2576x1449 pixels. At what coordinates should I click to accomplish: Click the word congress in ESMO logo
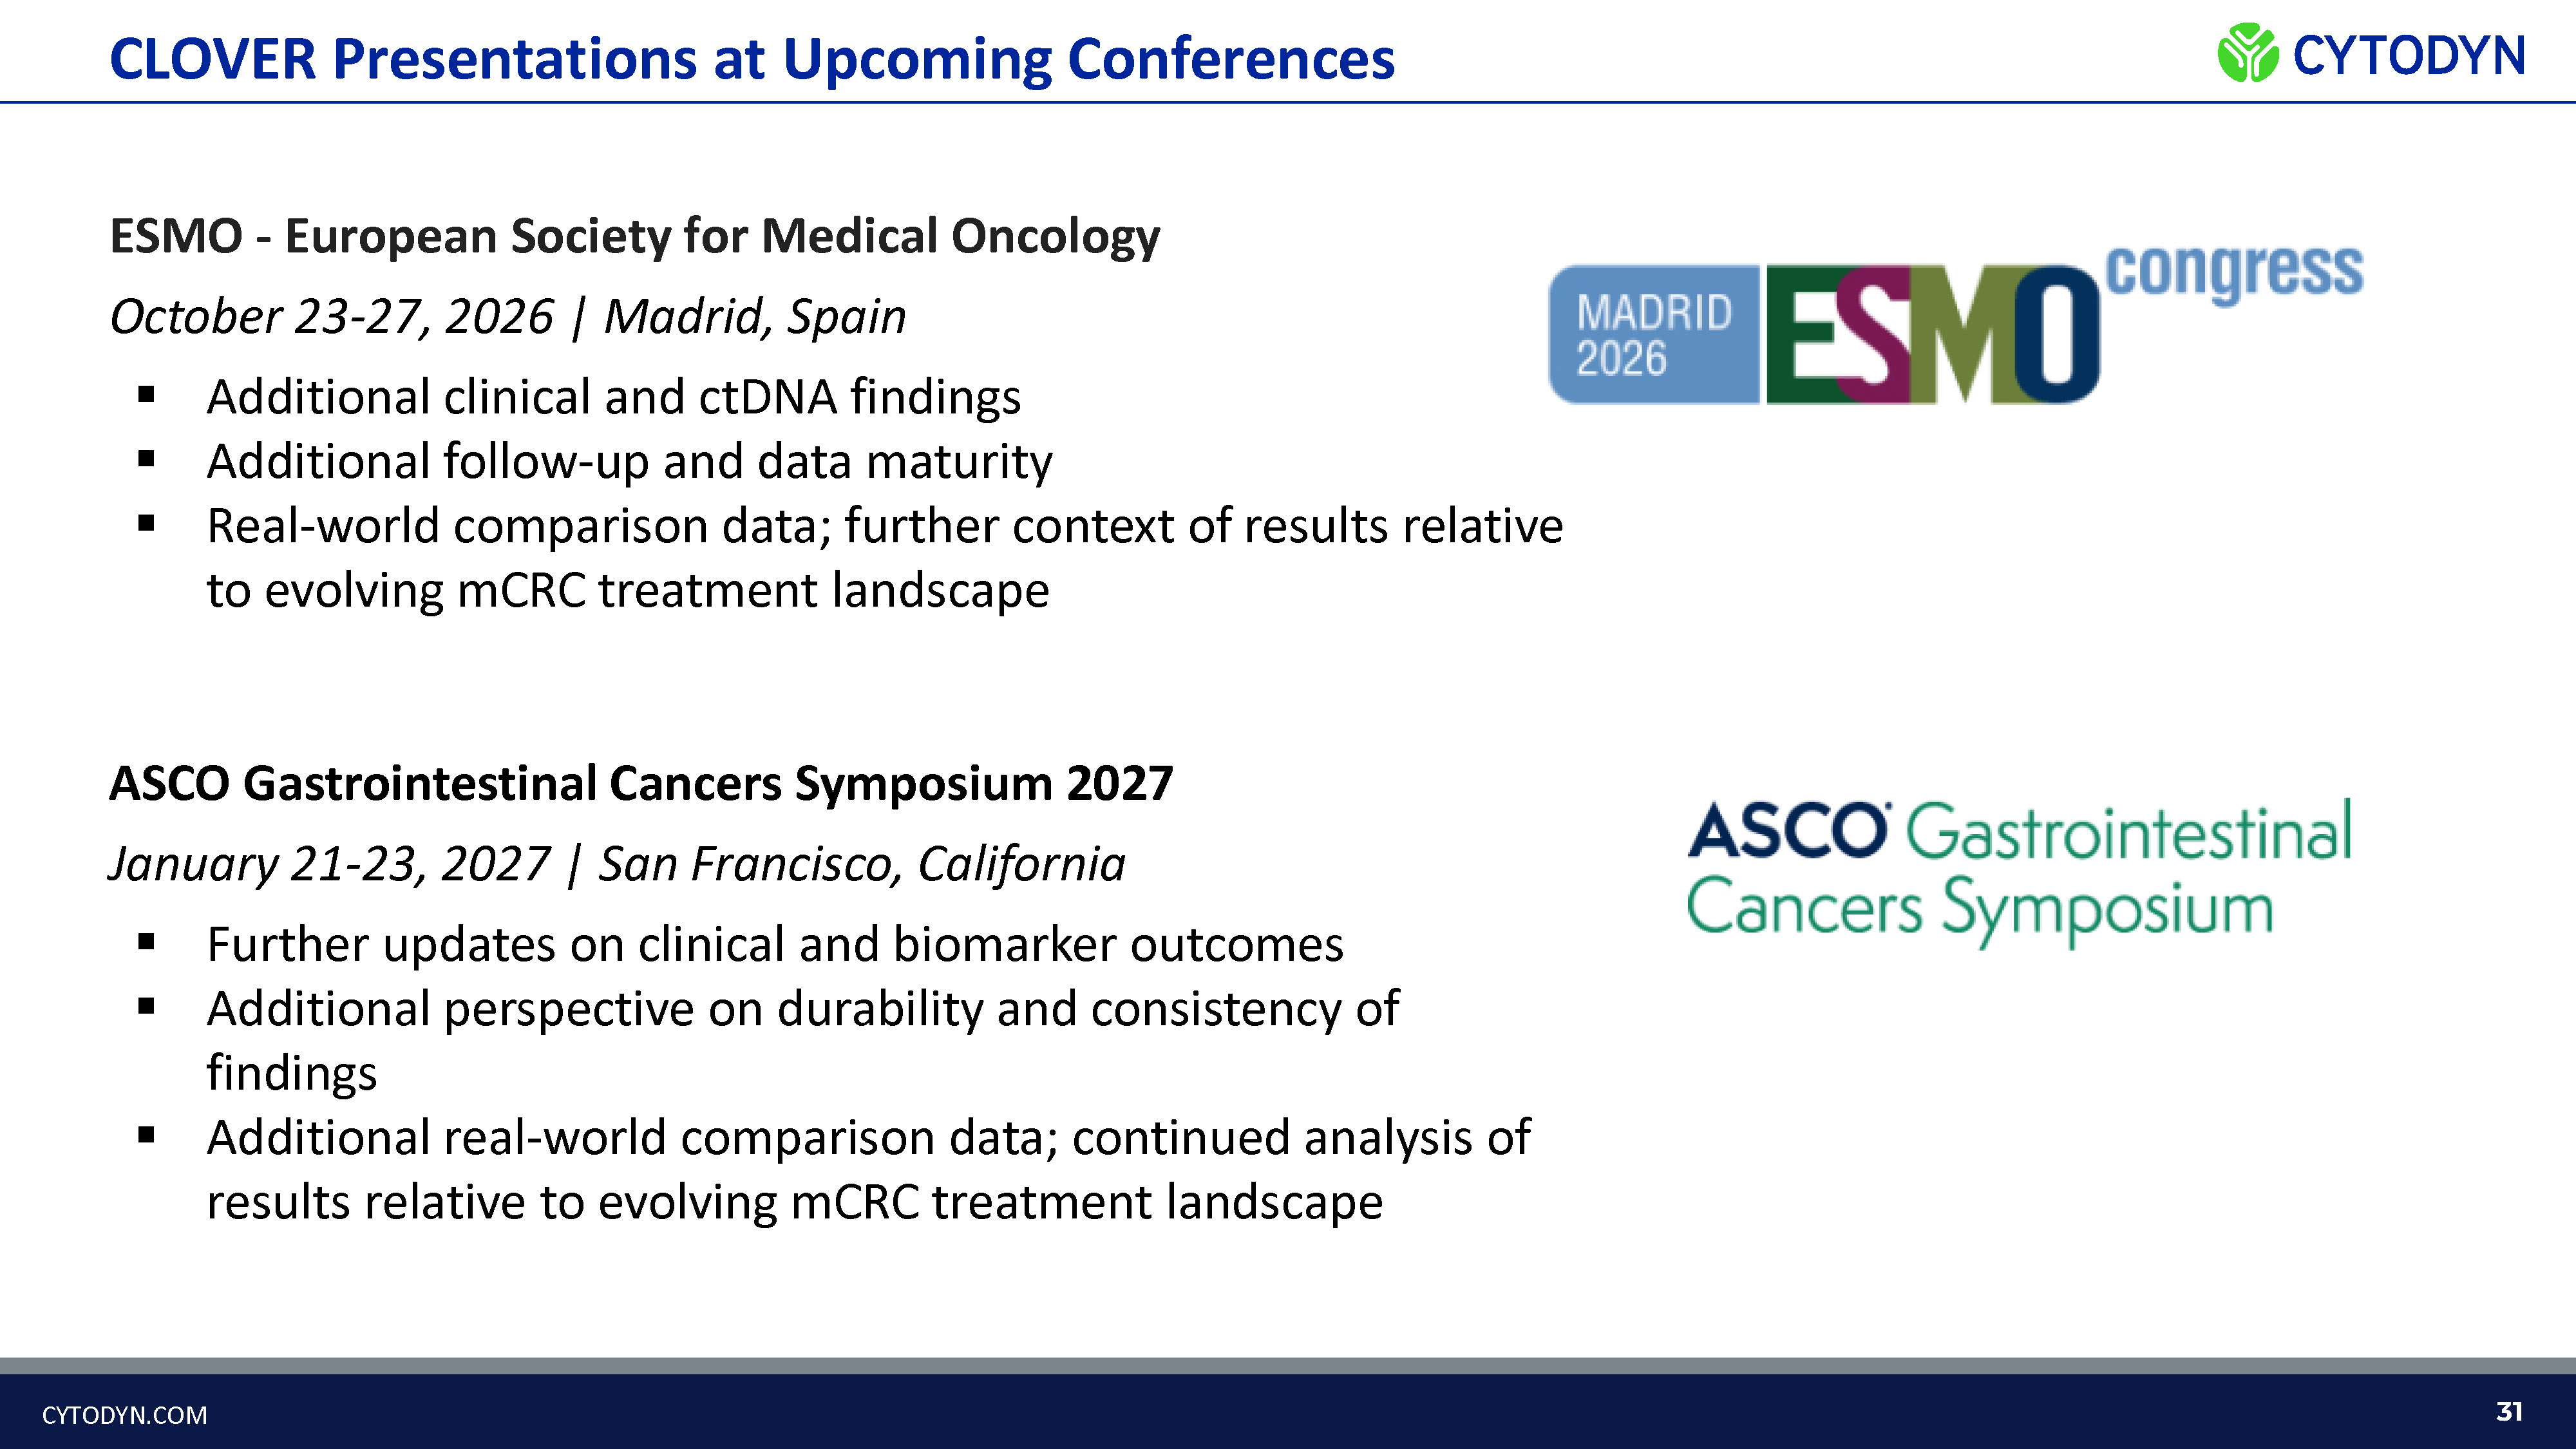tap(2234, 272)
